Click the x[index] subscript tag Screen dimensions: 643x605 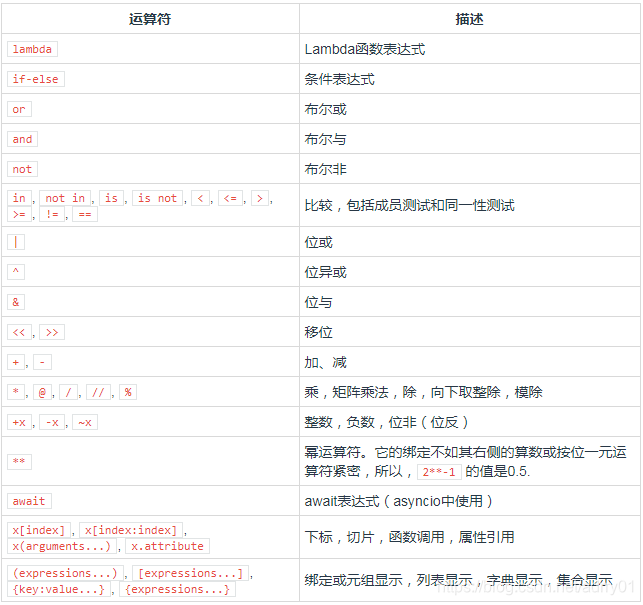(x=39, y=530)
